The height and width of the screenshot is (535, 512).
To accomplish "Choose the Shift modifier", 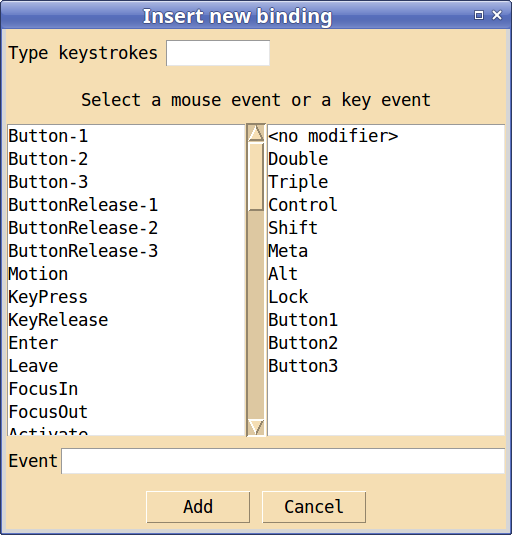I will tap(386, 228).
